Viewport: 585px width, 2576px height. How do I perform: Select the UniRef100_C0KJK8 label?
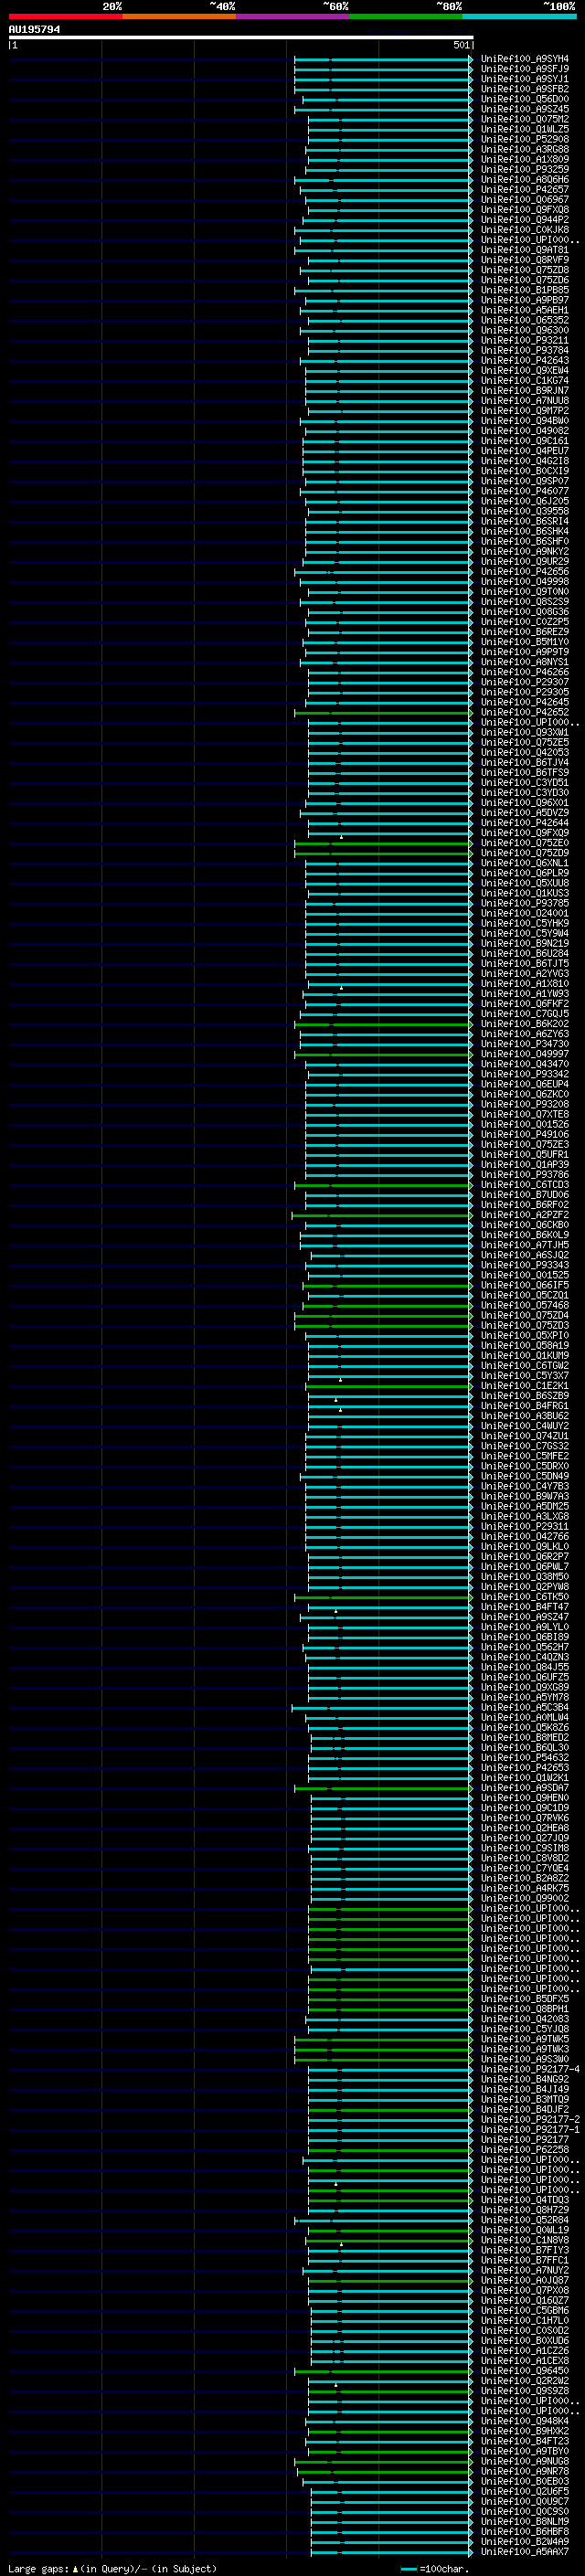pos(524,230)
